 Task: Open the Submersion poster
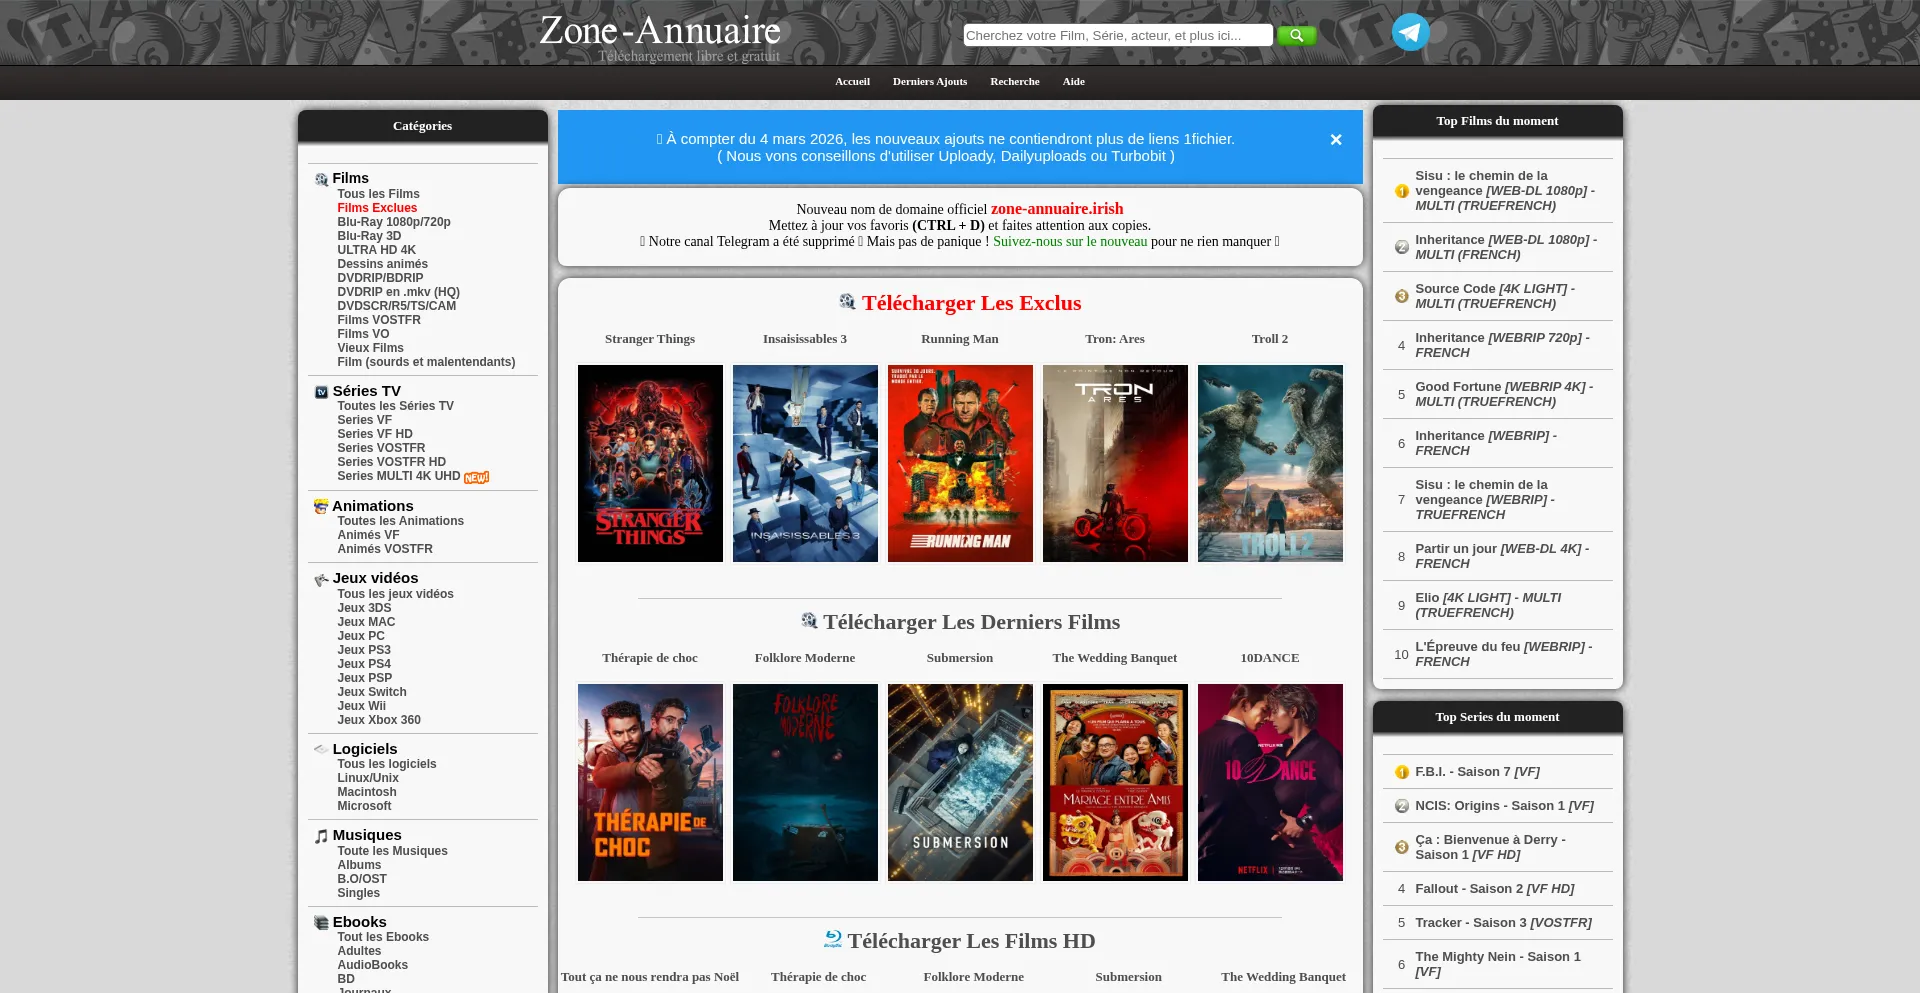click(x=960, y=782)
